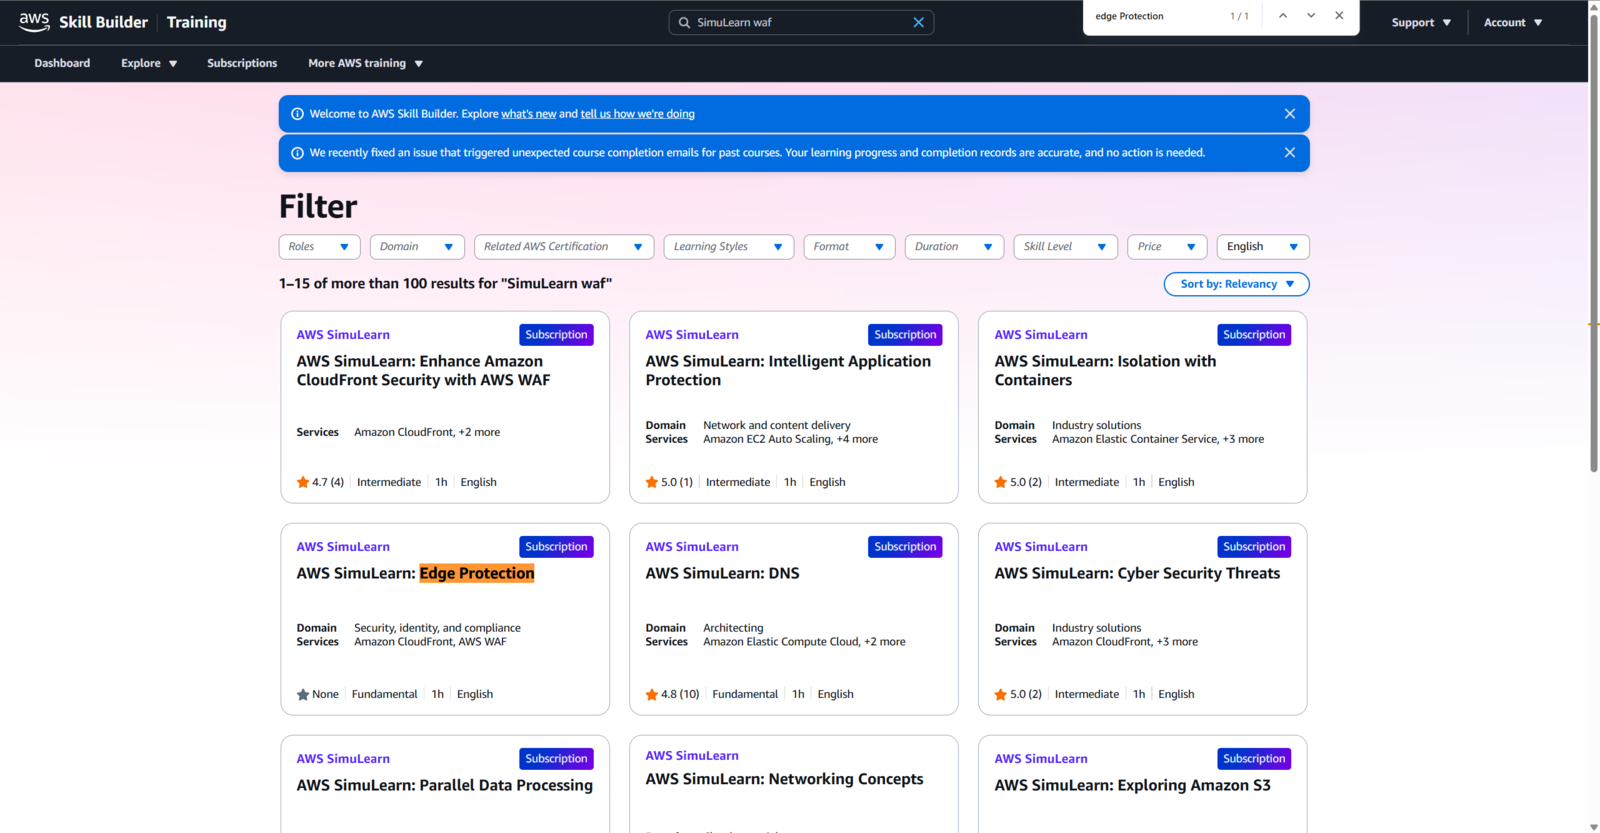Click info icon in completion emails banner
This screenshot has height=833, width=1600.
tap(297, 153)
